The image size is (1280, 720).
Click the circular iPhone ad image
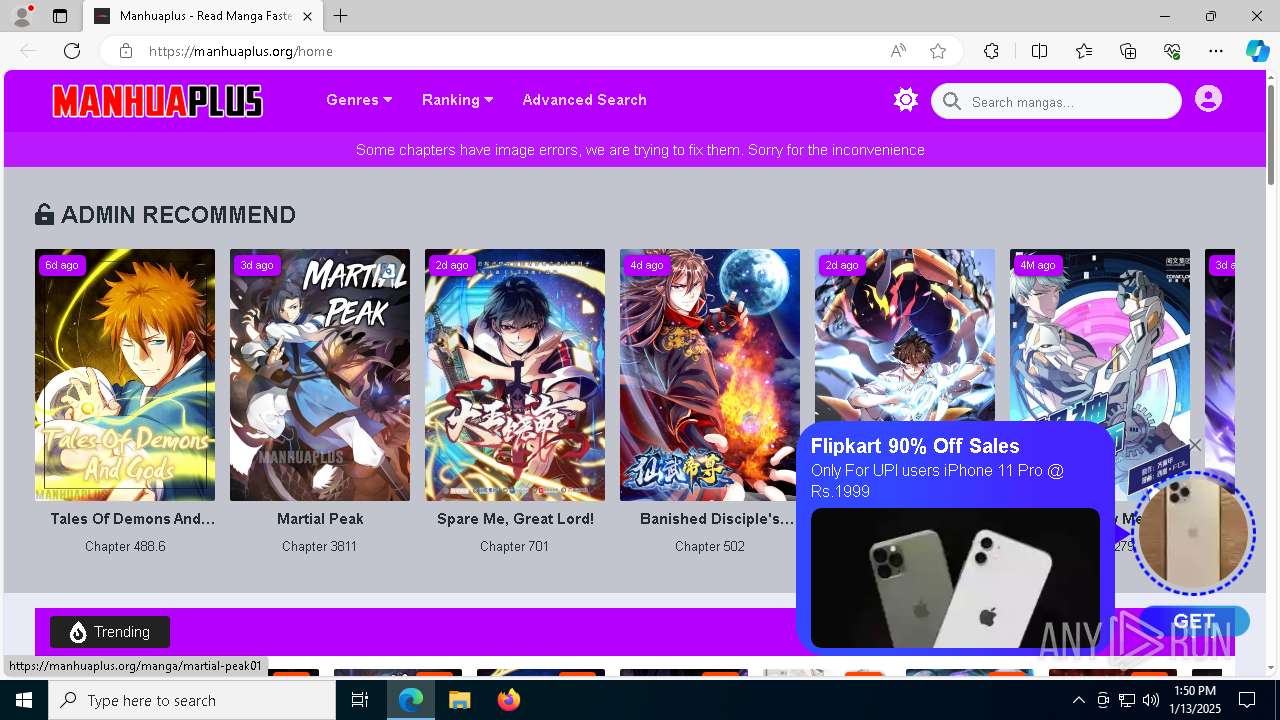1193,533
